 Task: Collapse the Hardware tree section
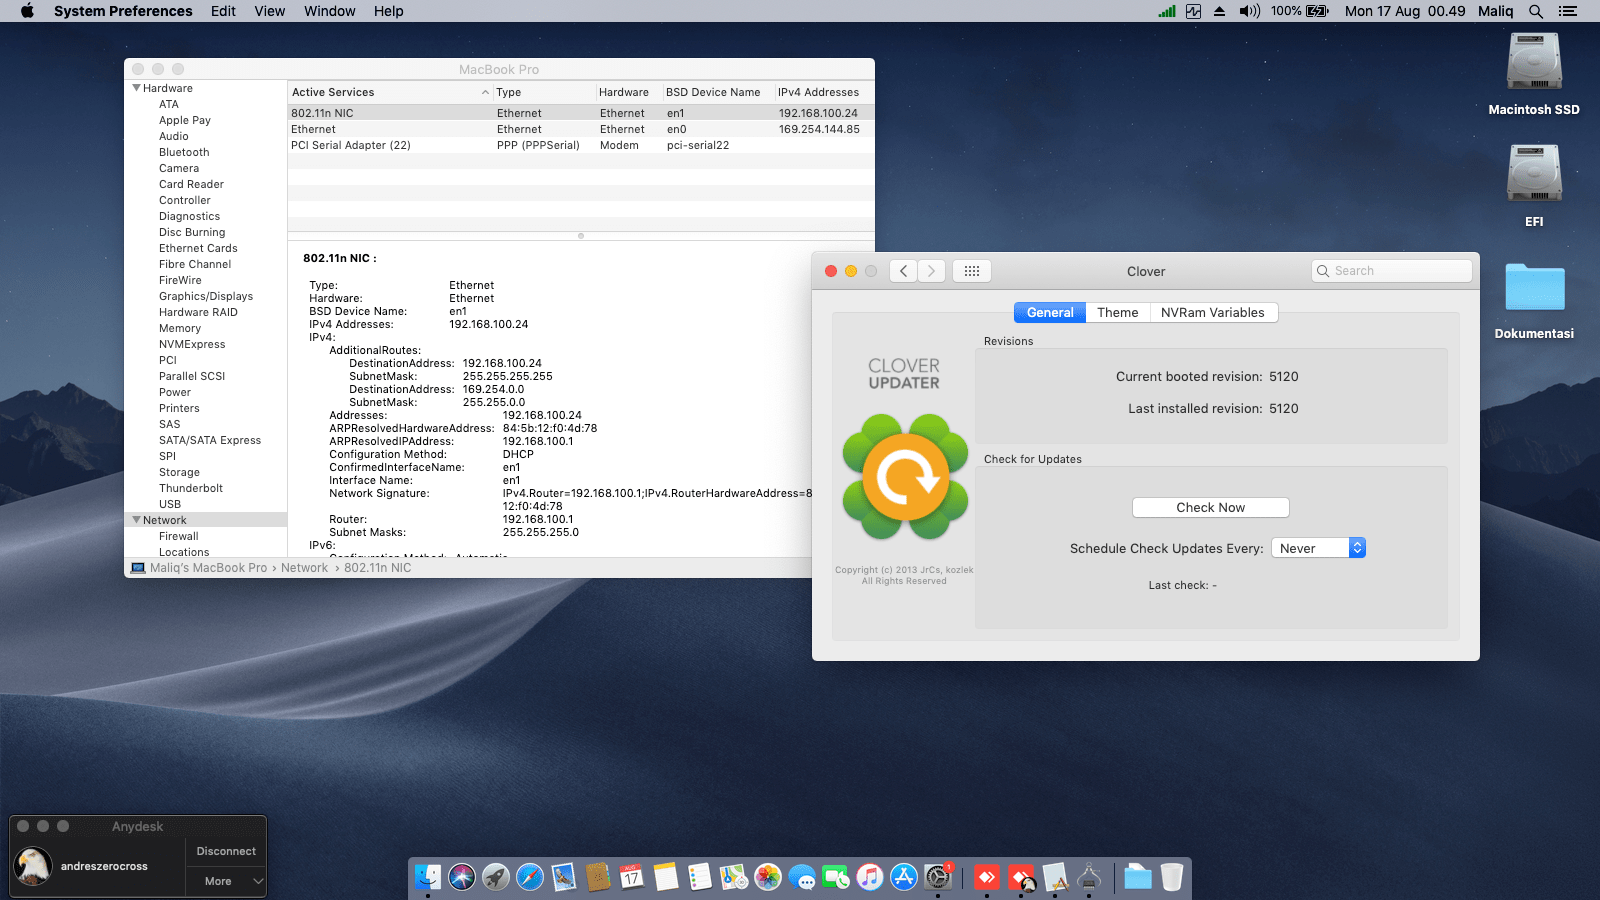point(136,88)
